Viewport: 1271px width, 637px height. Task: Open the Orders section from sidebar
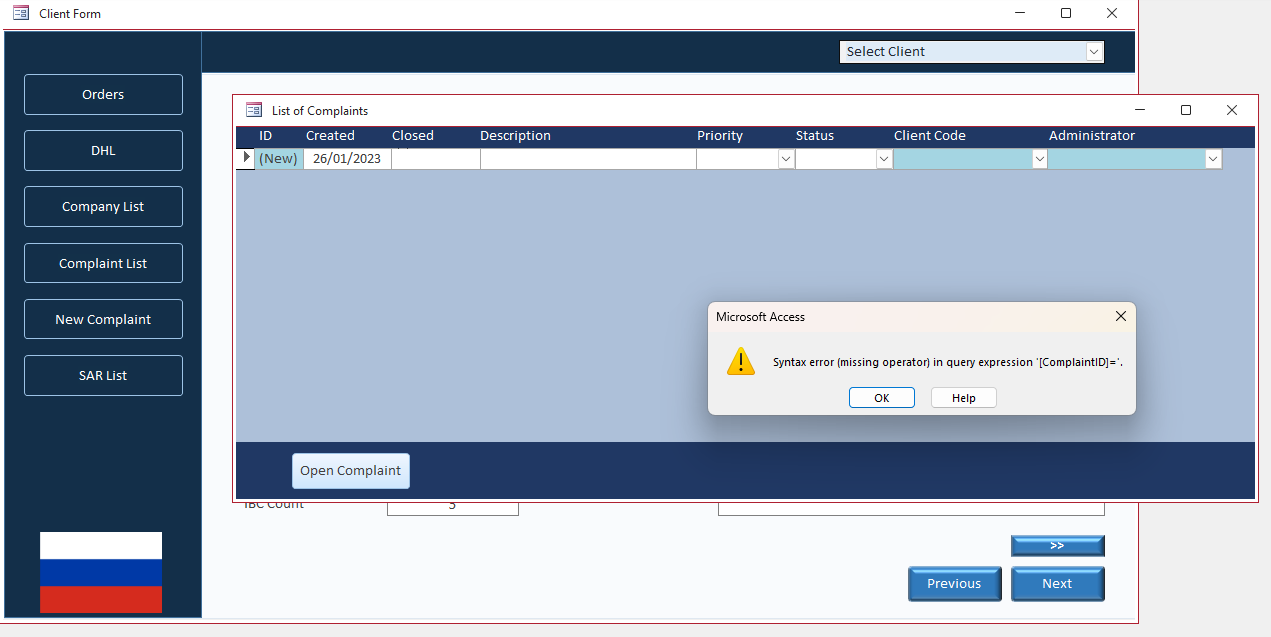coord(103,95)
